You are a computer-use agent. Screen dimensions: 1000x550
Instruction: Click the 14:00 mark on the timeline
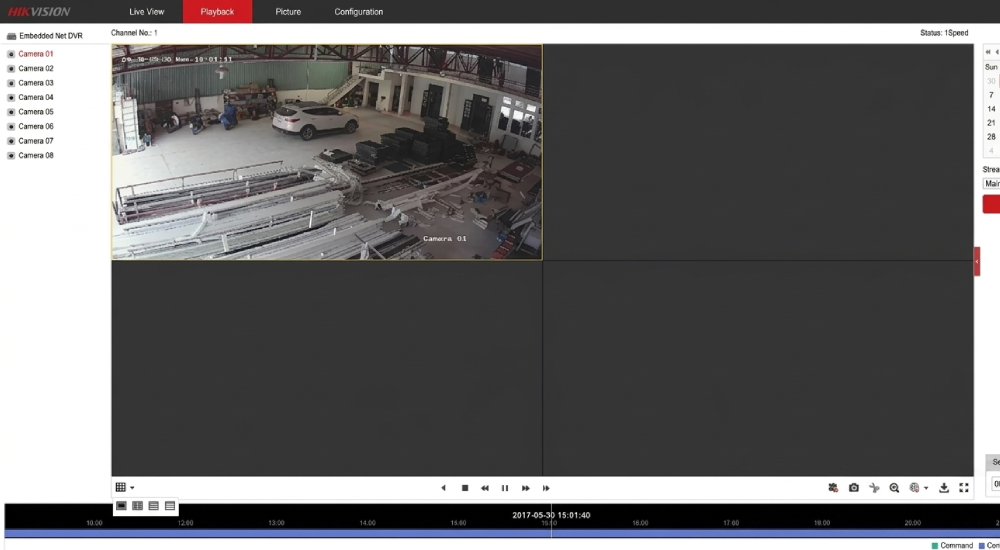(367, 523)
